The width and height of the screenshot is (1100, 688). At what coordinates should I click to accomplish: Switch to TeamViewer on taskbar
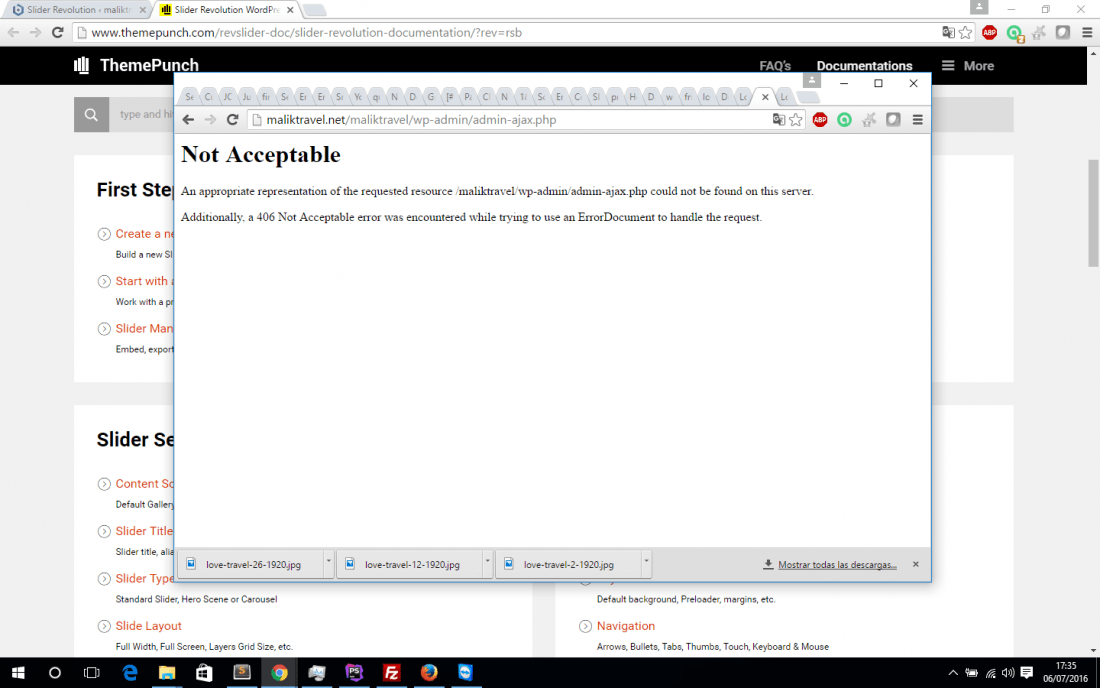[x=466, y=673]
